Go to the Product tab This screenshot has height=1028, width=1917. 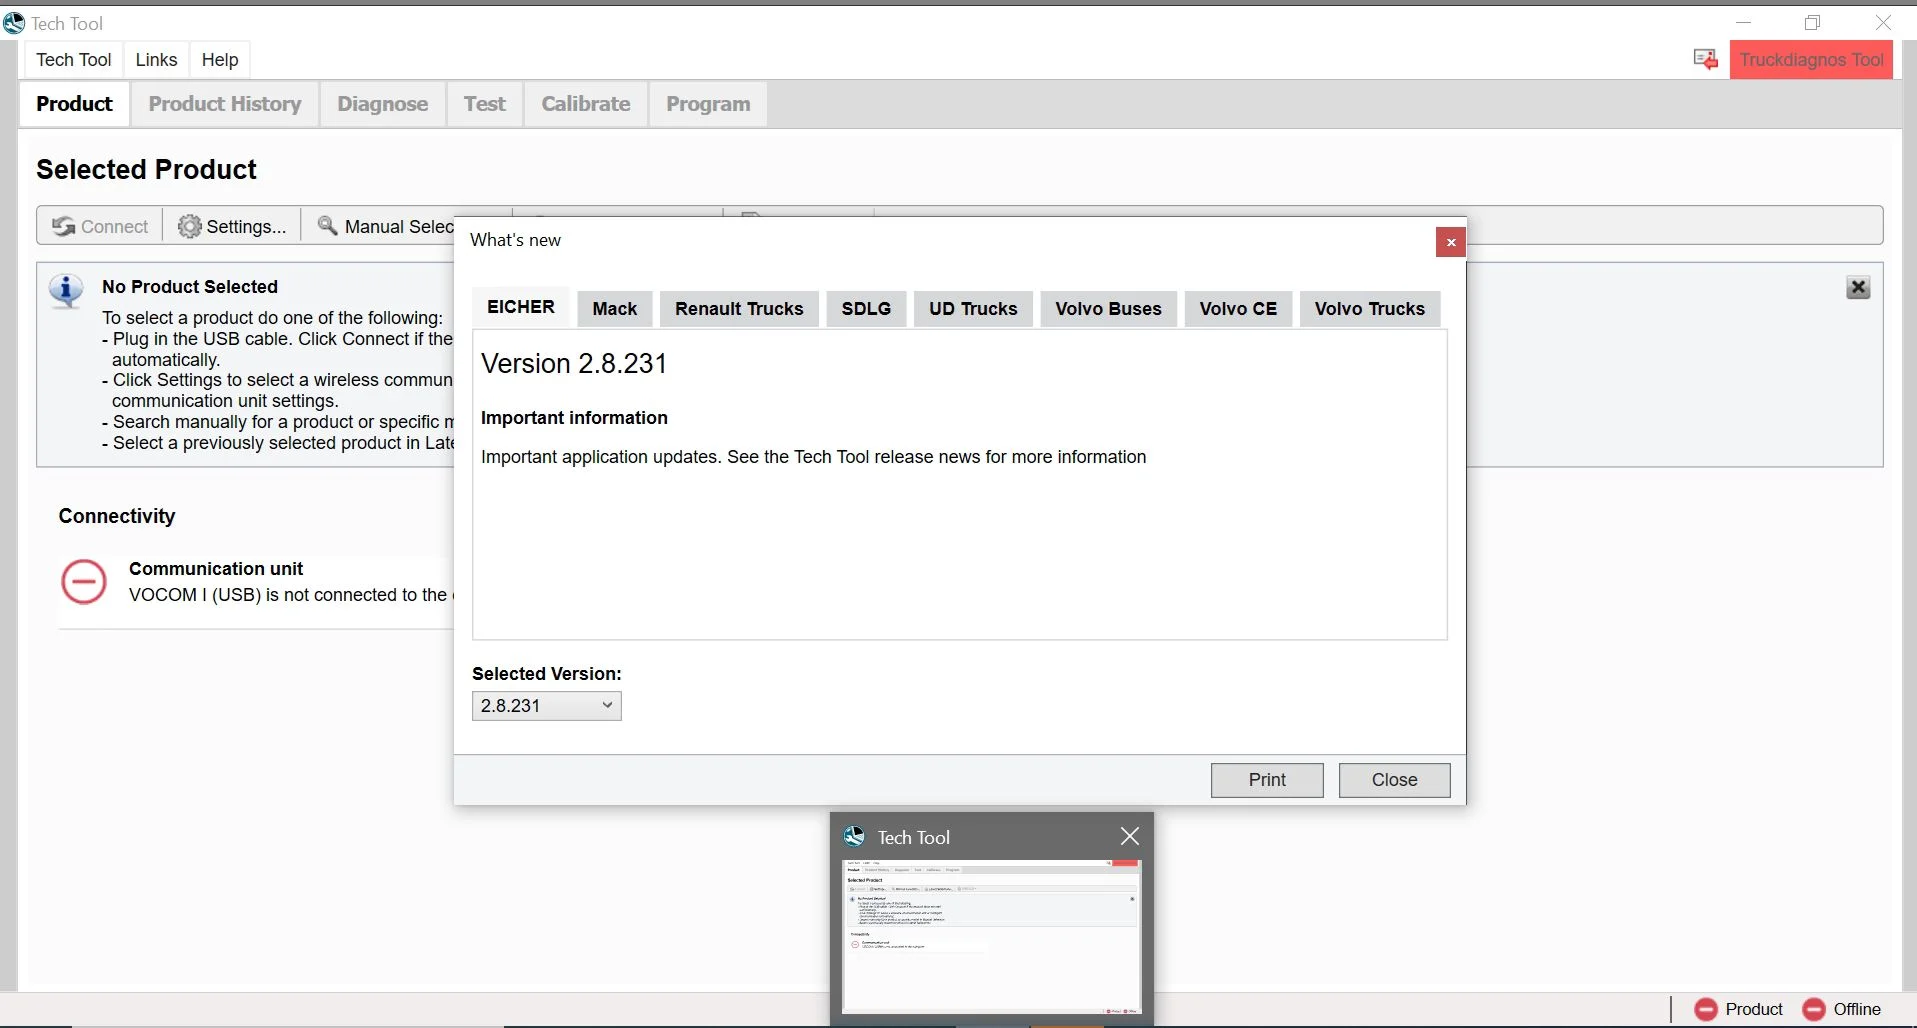74,104
